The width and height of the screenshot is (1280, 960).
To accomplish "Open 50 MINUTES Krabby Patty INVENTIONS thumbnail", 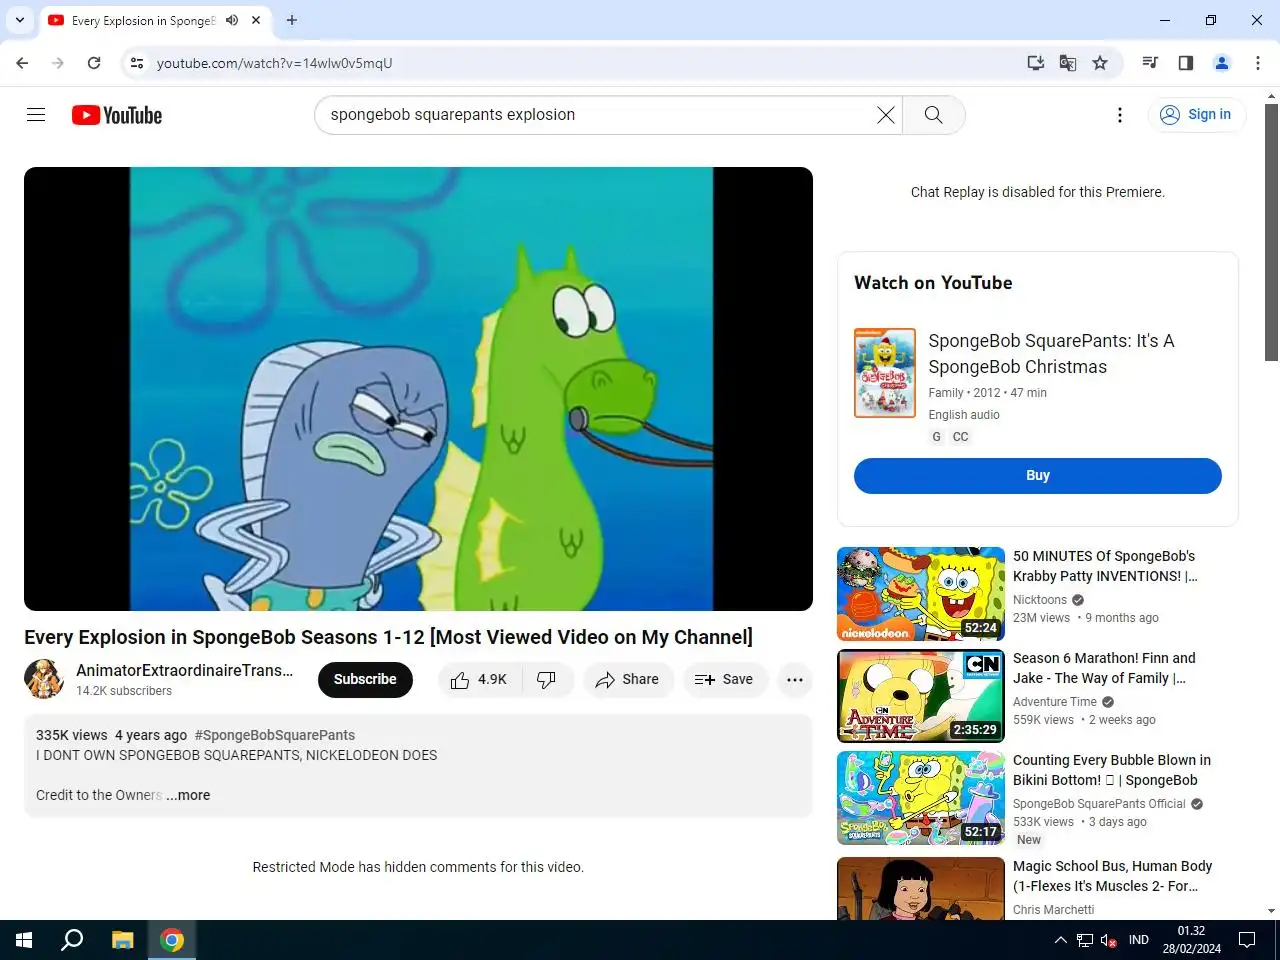I will point(921,594).
